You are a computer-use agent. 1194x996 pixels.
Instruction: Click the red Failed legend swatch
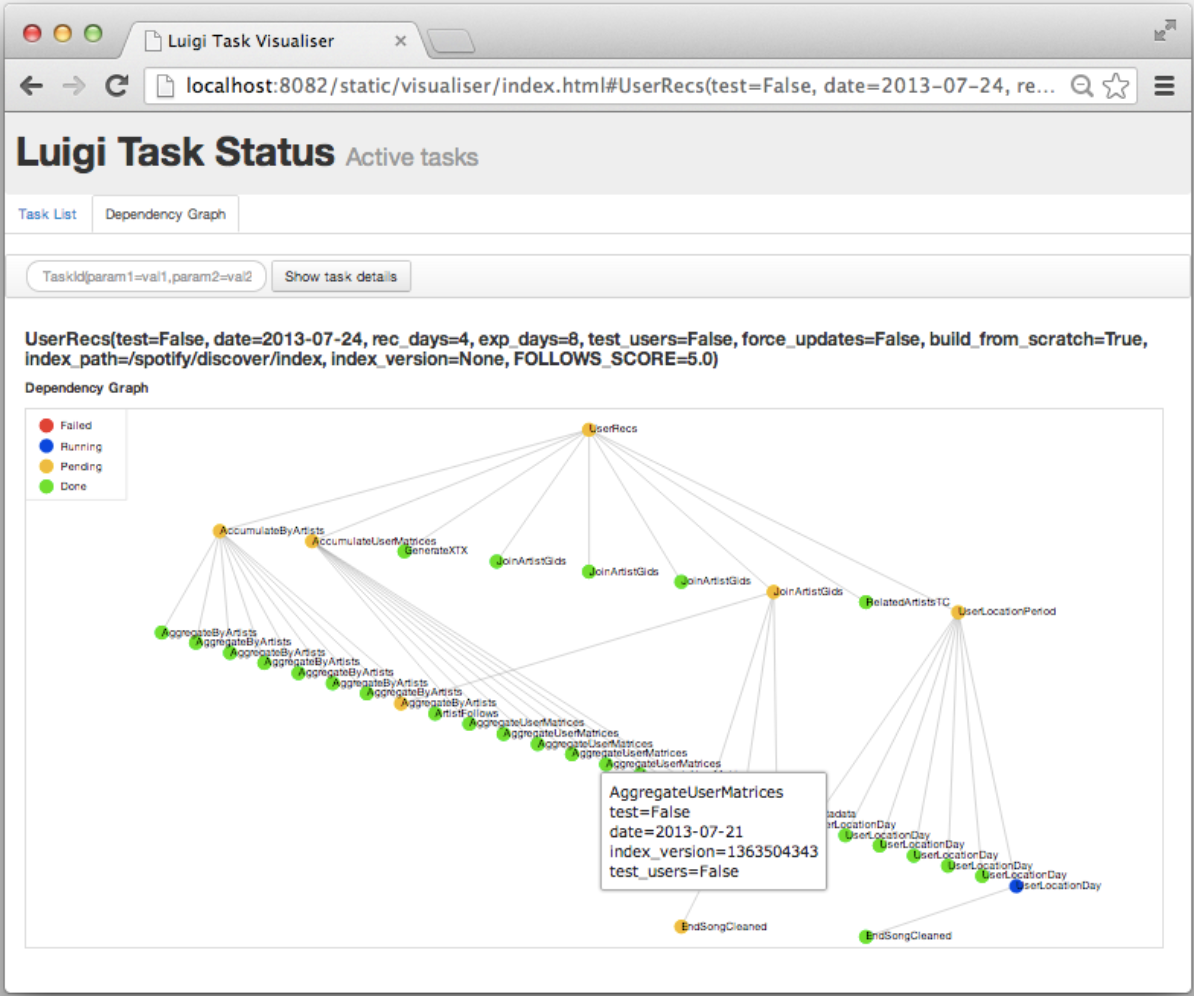click(46, 426)
